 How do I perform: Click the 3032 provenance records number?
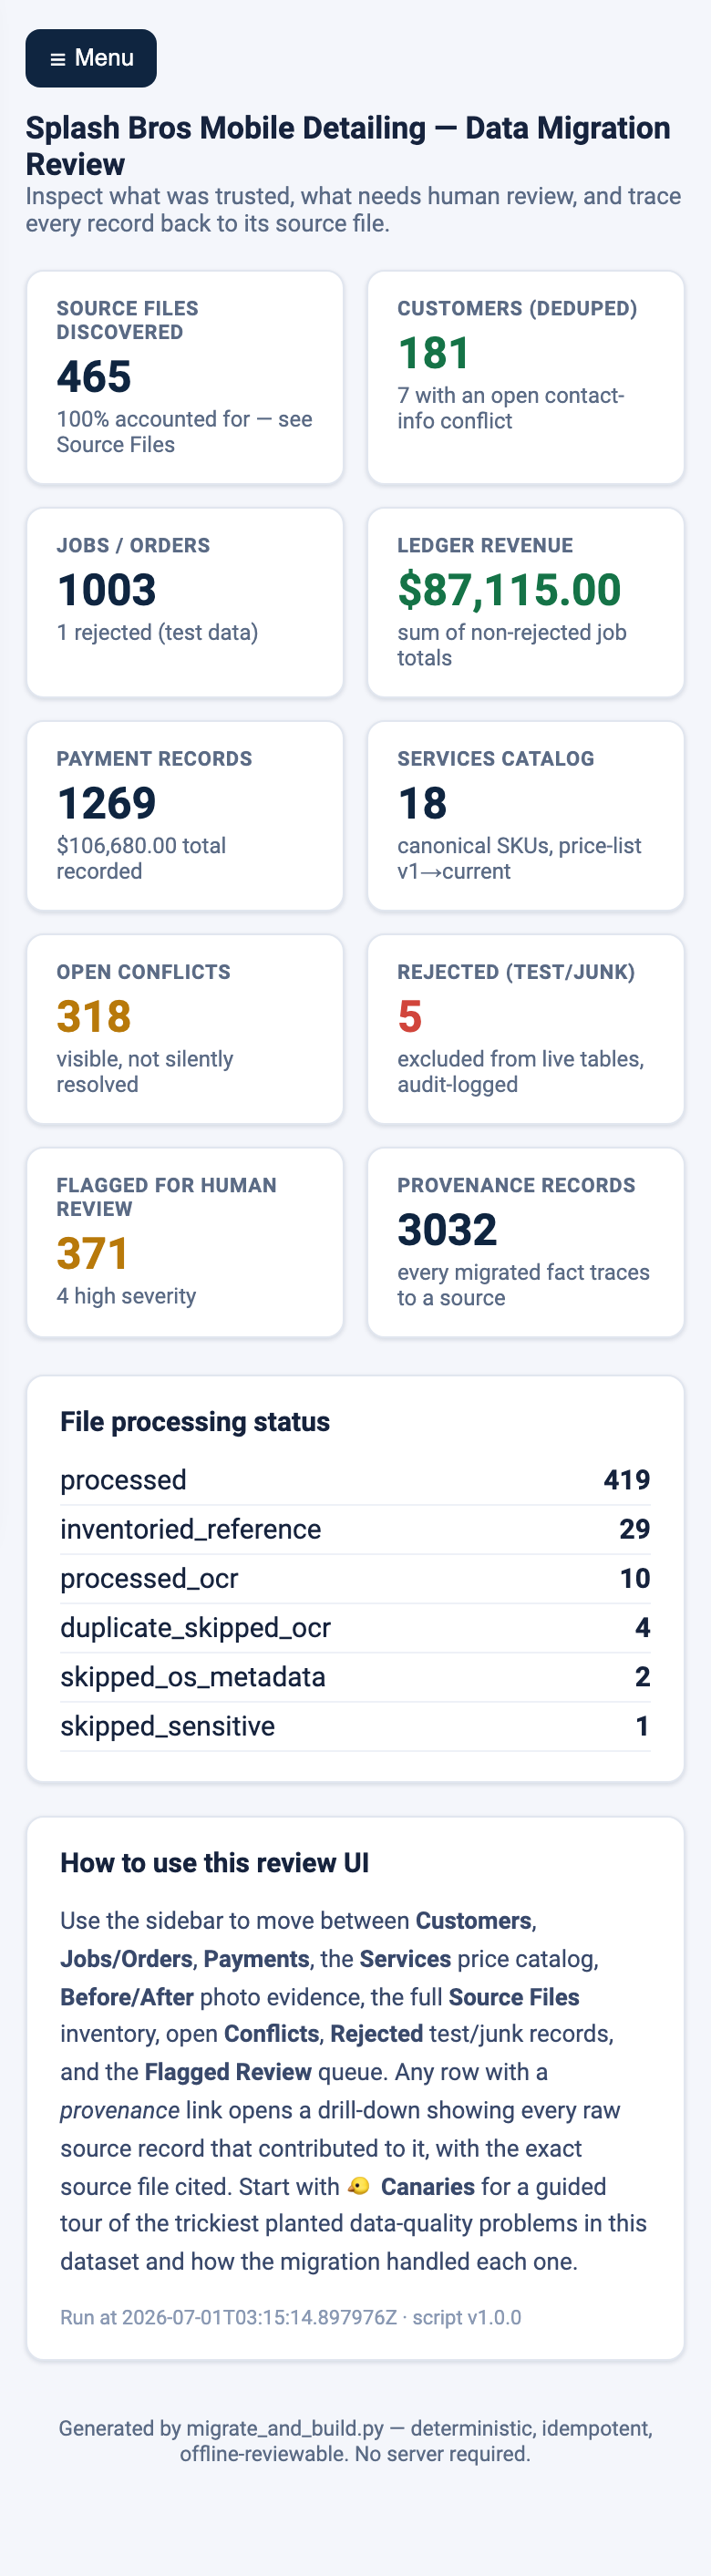click(x=447, y=1229)
